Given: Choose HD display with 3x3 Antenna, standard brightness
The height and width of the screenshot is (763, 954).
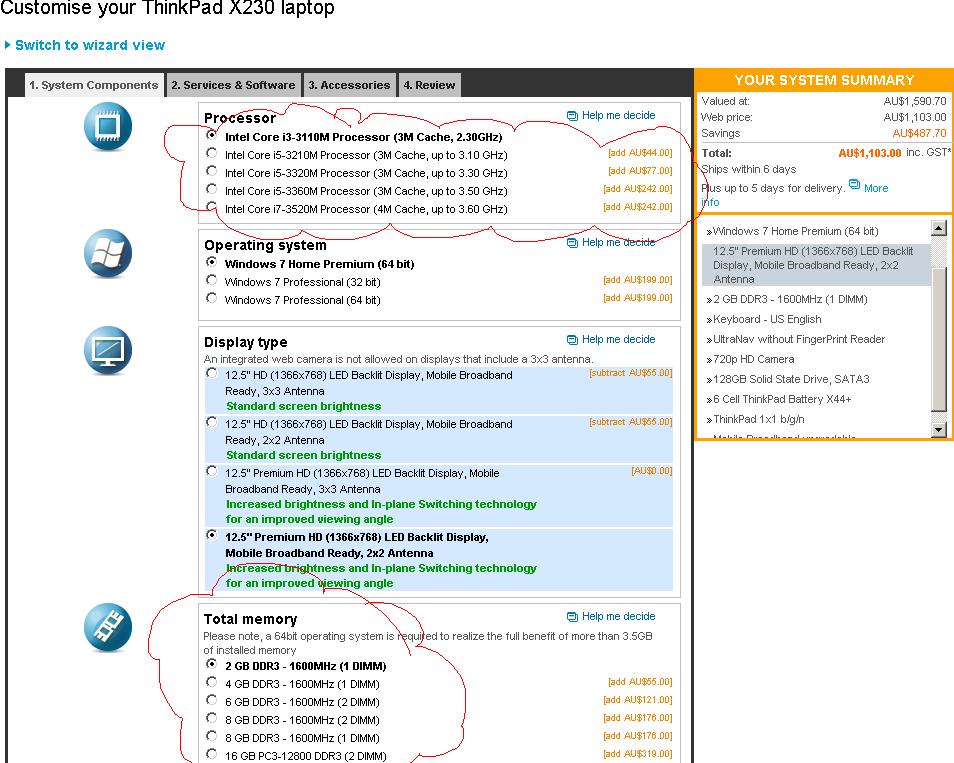Looking at the screenshot, I should click(x=211, y=373).
